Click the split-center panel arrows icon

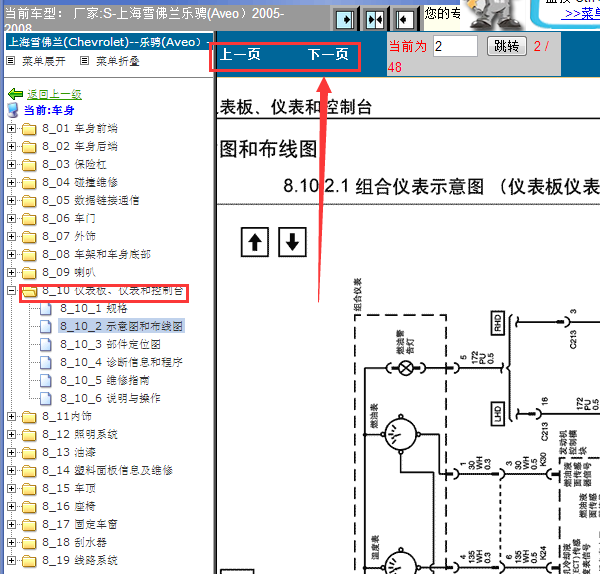tap(375, 19)
